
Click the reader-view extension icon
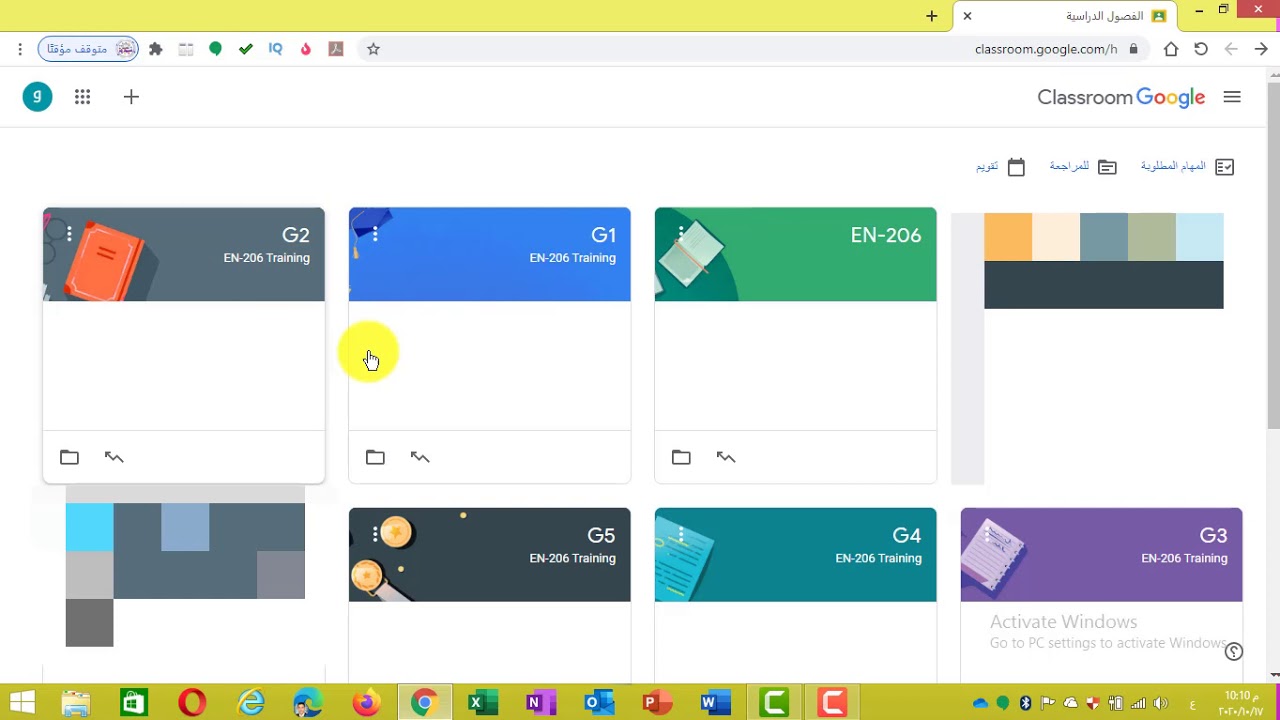point(186,49)
